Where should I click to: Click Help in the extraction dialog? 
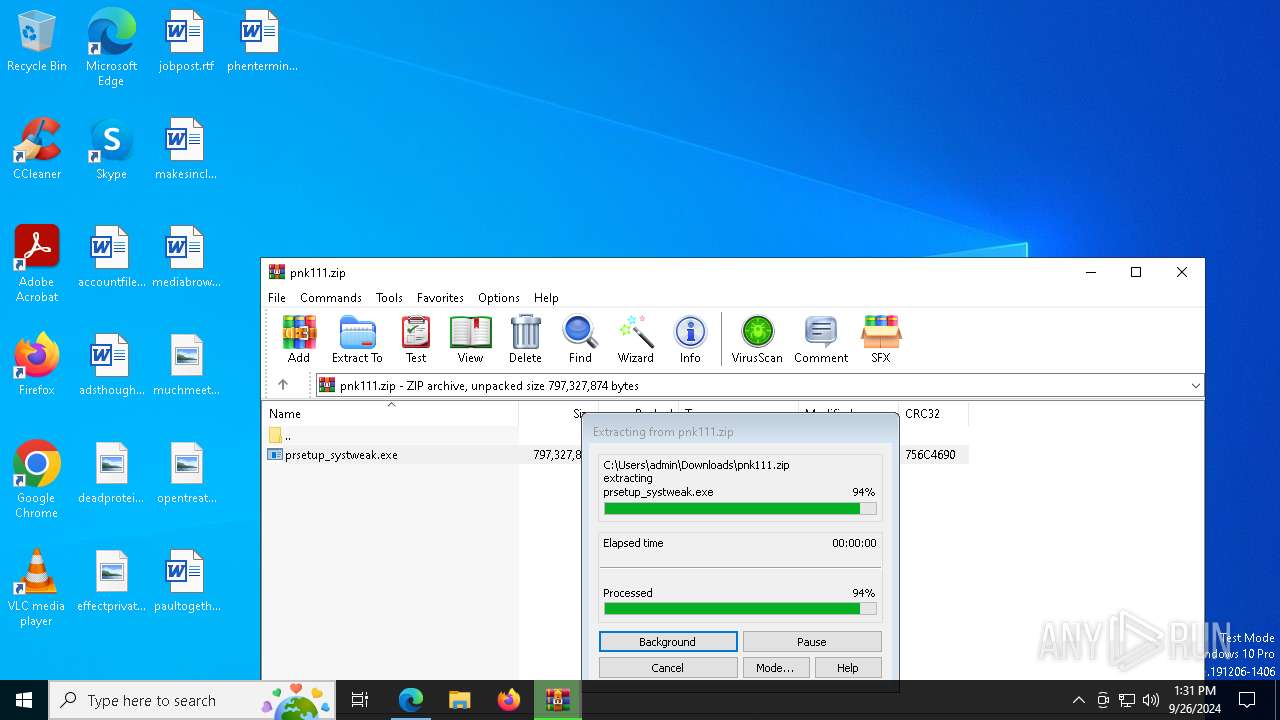pyautogui.click(x=848, y=668)
